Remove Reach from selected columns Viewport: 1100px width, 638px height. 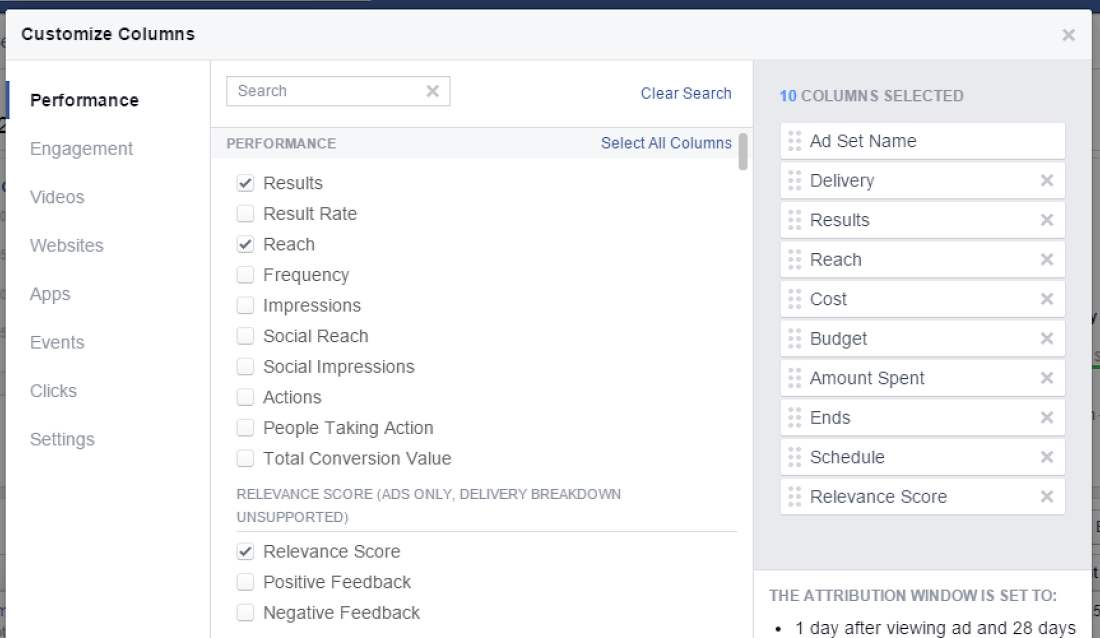pyautogui.click(x=1047, y=259)
